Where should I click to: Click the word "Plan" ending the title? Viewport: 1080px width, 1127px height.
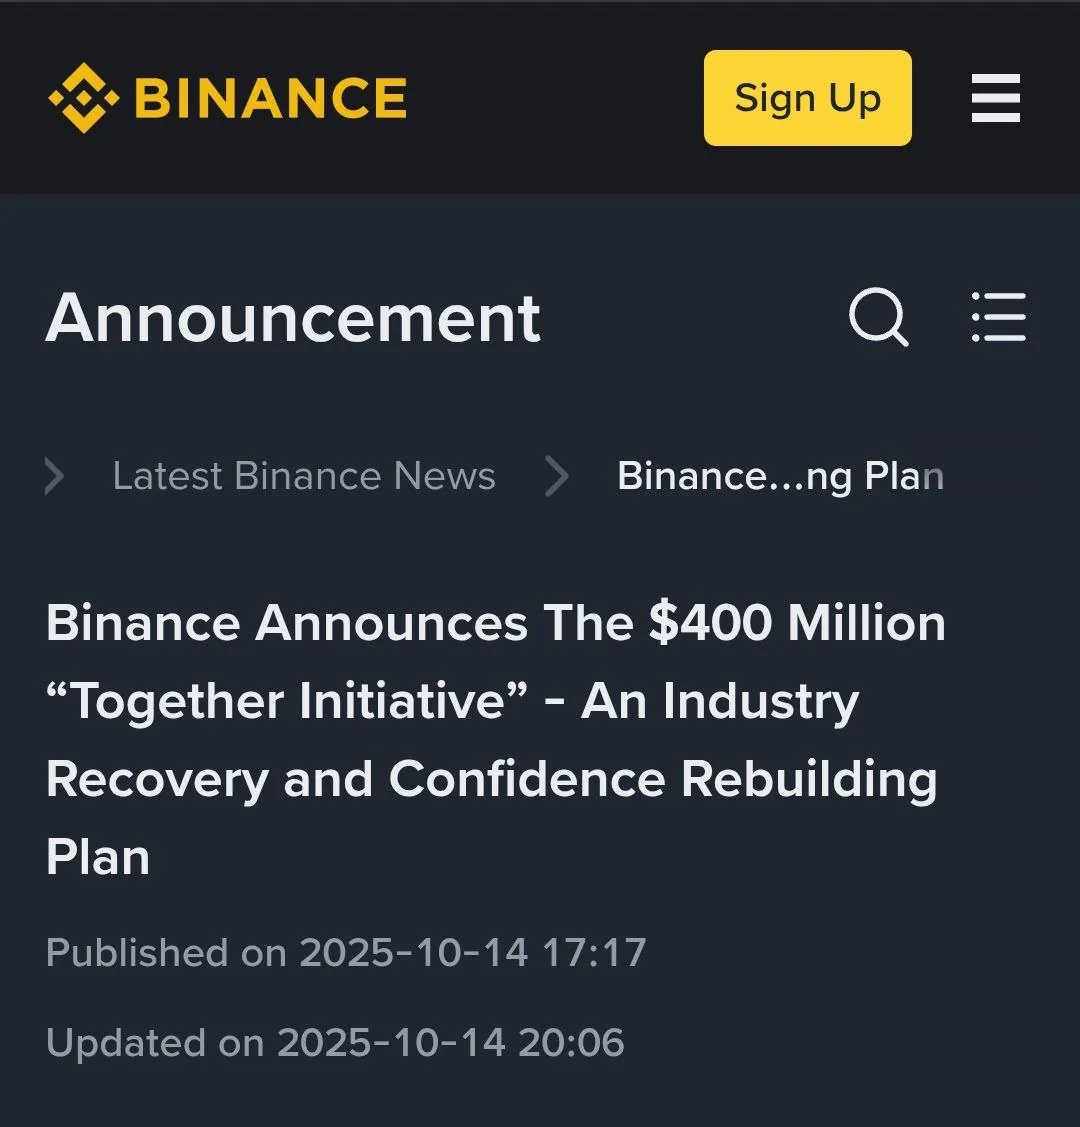[98, 857]
